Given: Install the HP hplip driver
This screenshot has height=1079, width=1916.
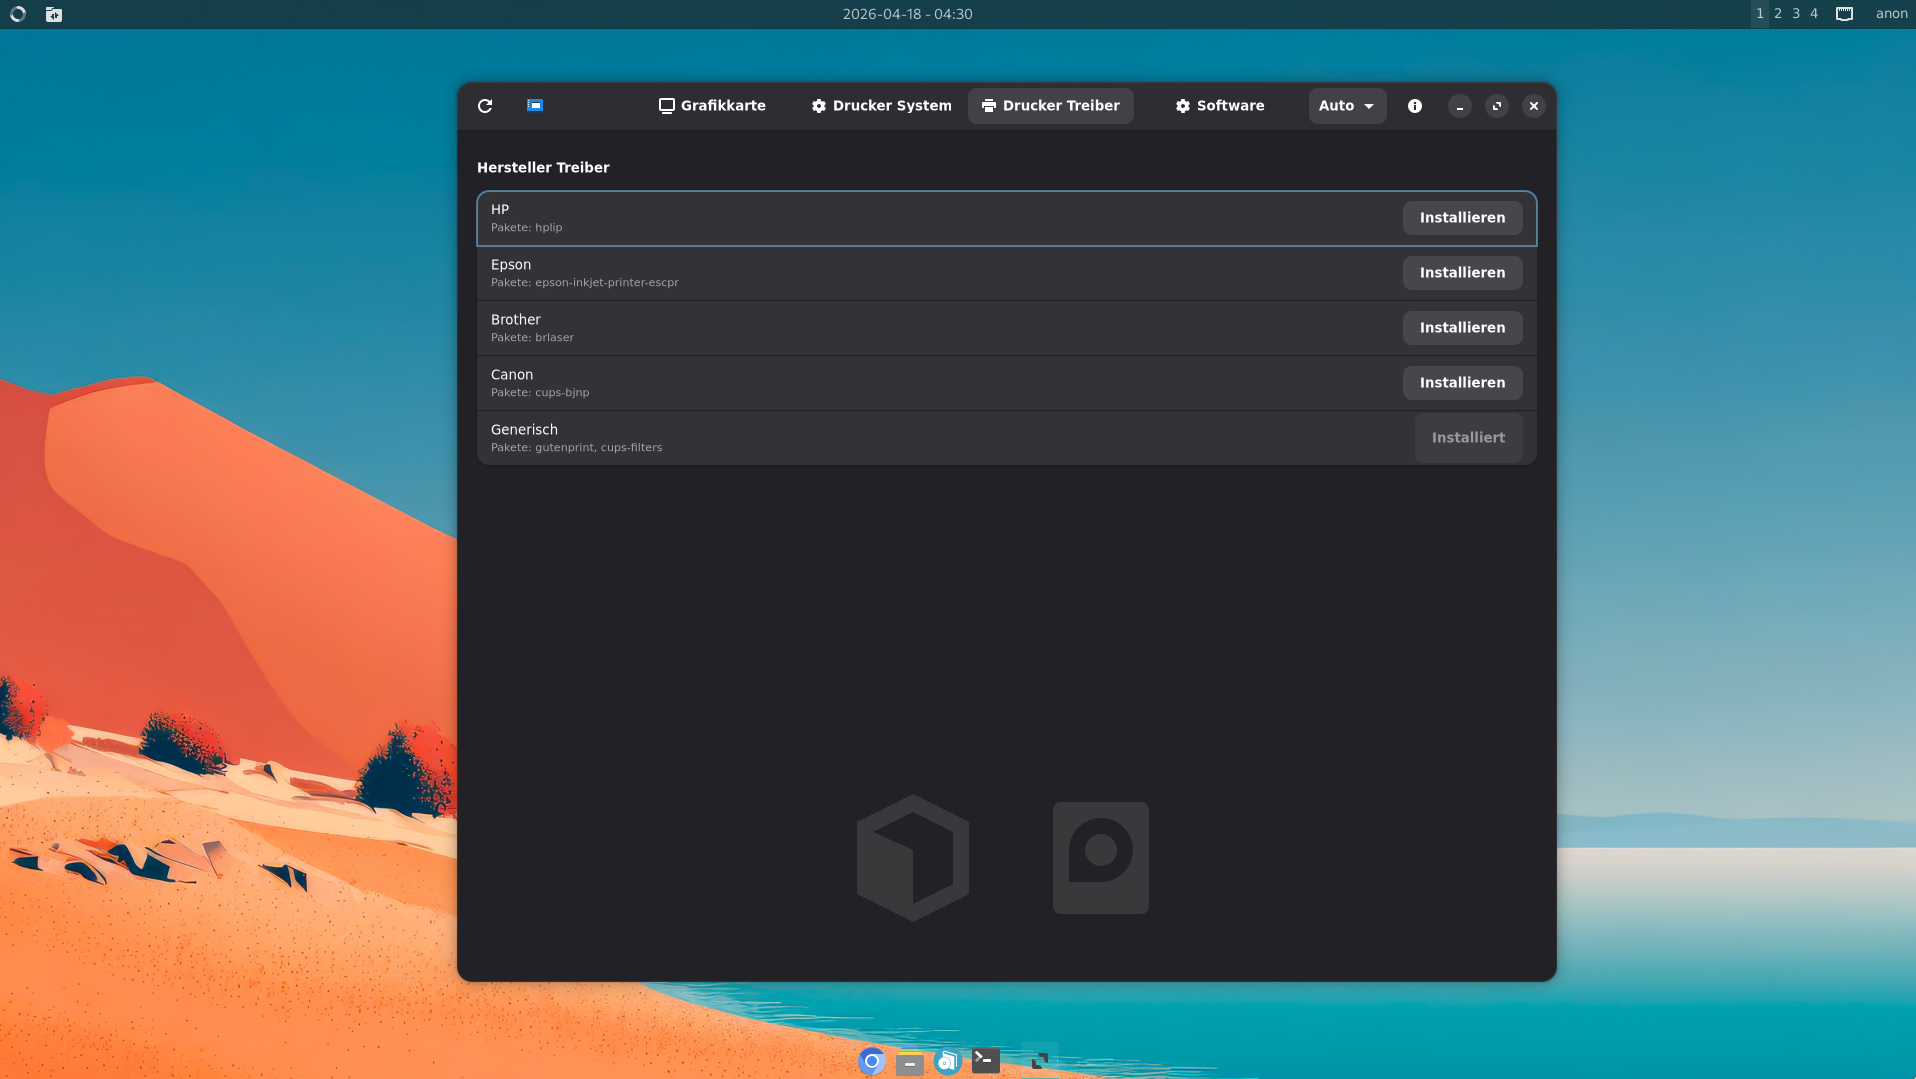Looking at the screenshot, I should [x=1461, y=218].
